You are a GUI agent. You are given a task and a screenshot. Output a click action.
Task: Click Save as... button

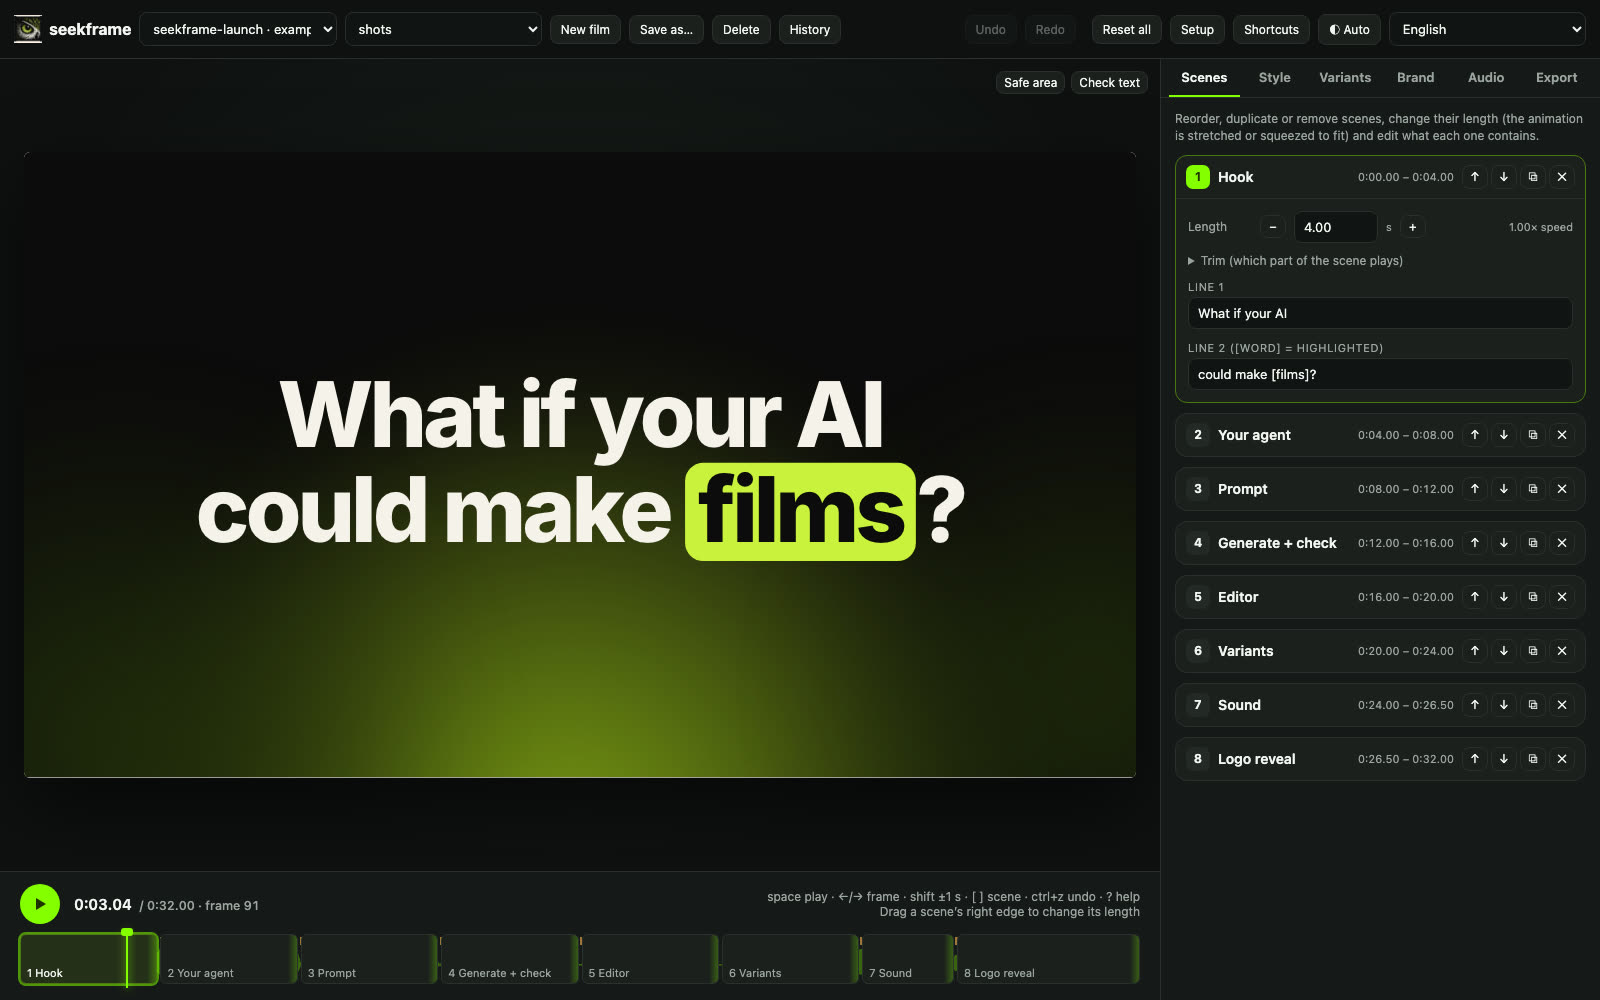[x=666, y=29]
